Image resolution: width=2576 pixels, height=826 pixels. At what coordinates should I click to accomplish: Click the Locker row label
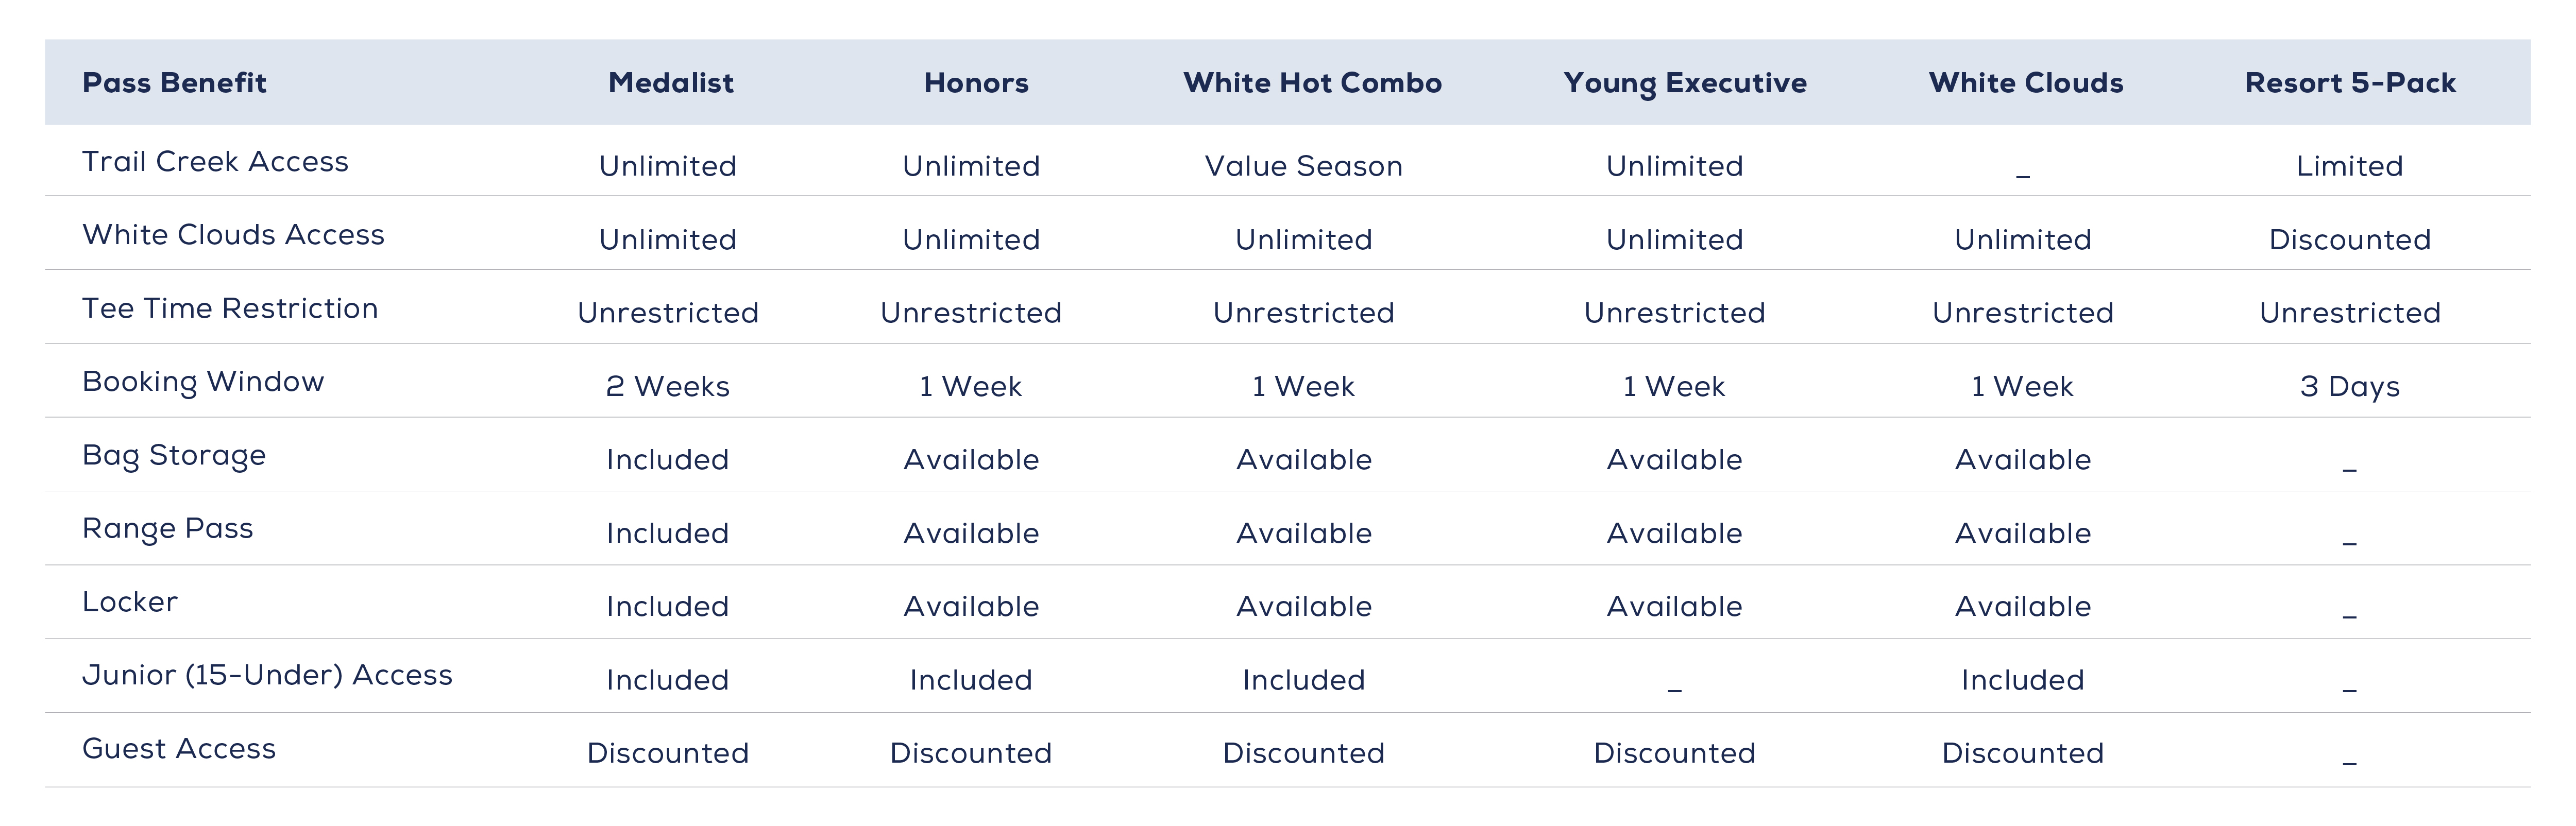tap(130, 602)
